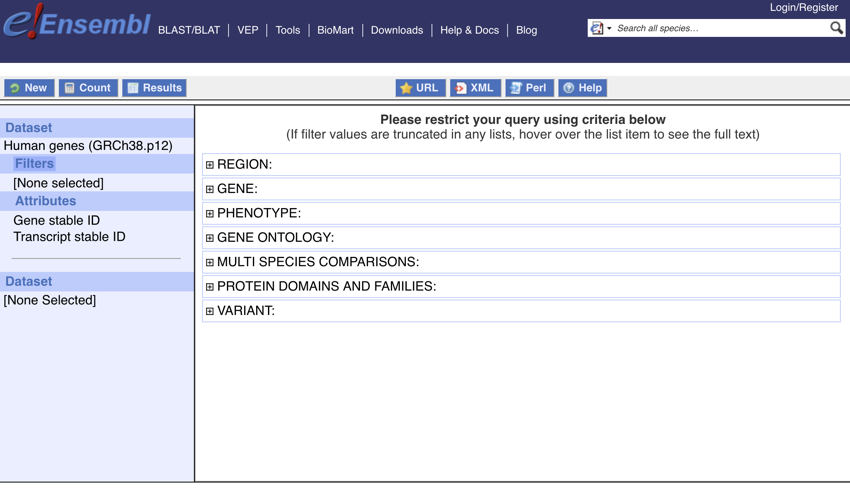Open the species selector dropdown icon
This screenshot has width=850, height=495.
(x=599, y=28)
